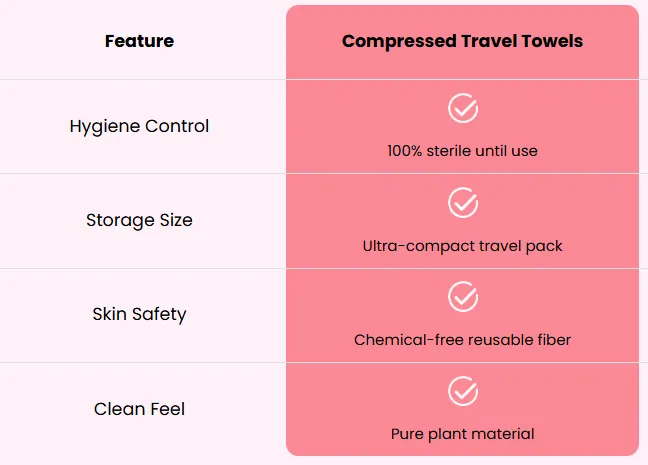Click the Hygiene Control checkmark icon
The width and height of the screenshot is (648, 465).
click(x=463, y=108)
